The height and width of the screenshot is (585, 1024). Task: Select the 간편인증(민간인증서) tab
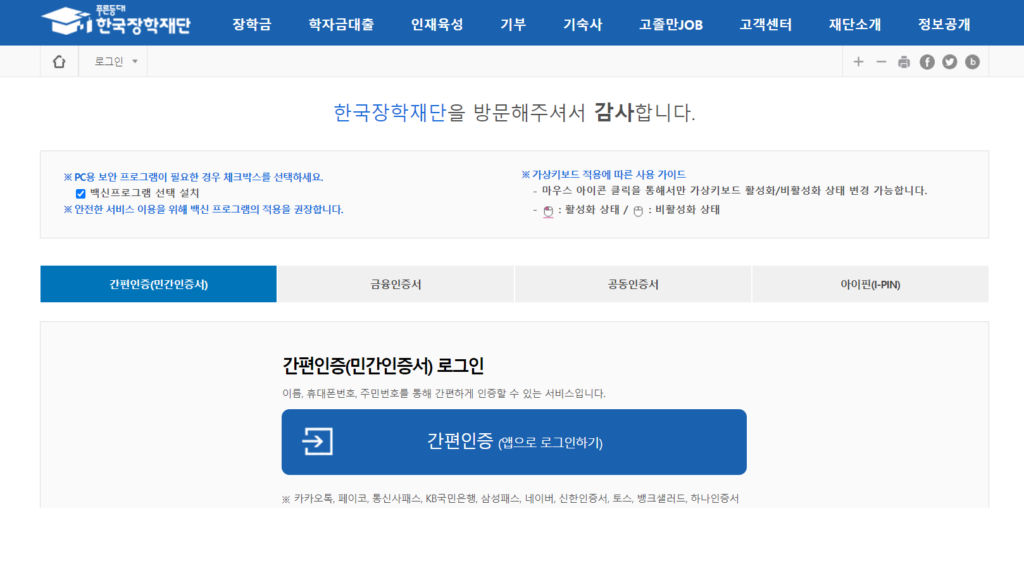point(158,284)
